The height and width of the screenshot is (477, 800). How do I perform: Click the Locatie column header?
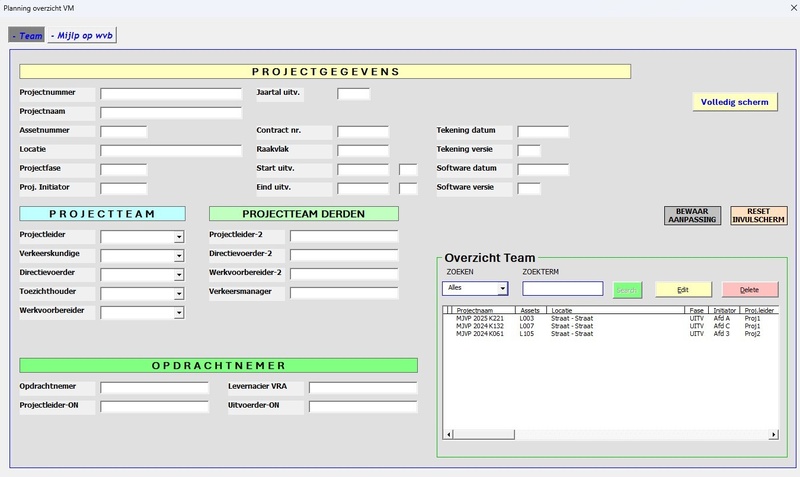(x=615, y=310)
